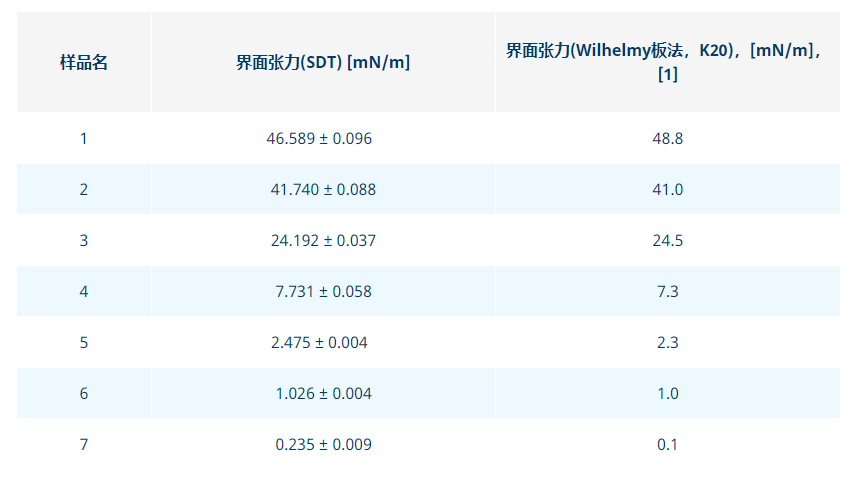Click the Wilhelmy value 0.1

tap(667, 444)
